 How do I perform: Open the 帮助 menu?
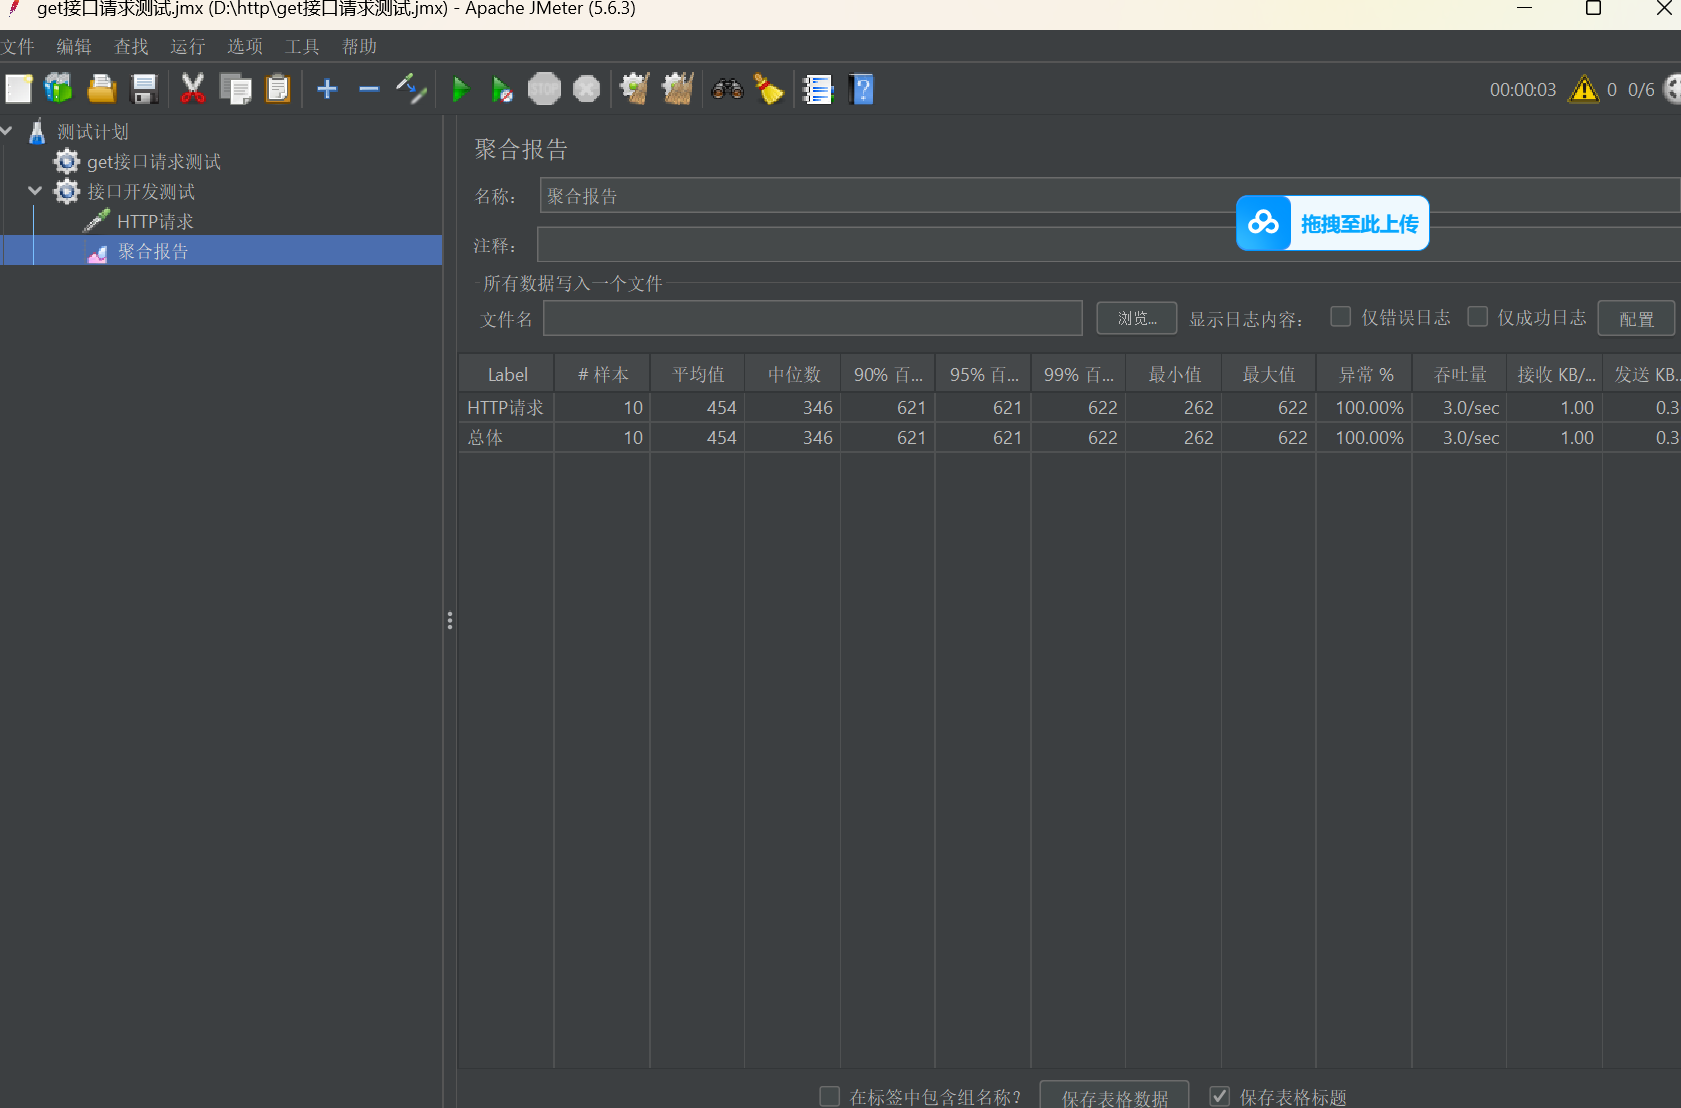(x=359, y=47)
